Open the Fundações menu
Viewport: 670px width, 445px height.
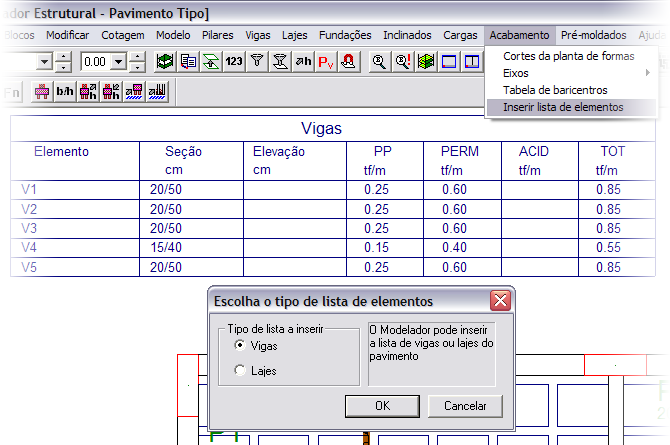click(x=345, y=35)
